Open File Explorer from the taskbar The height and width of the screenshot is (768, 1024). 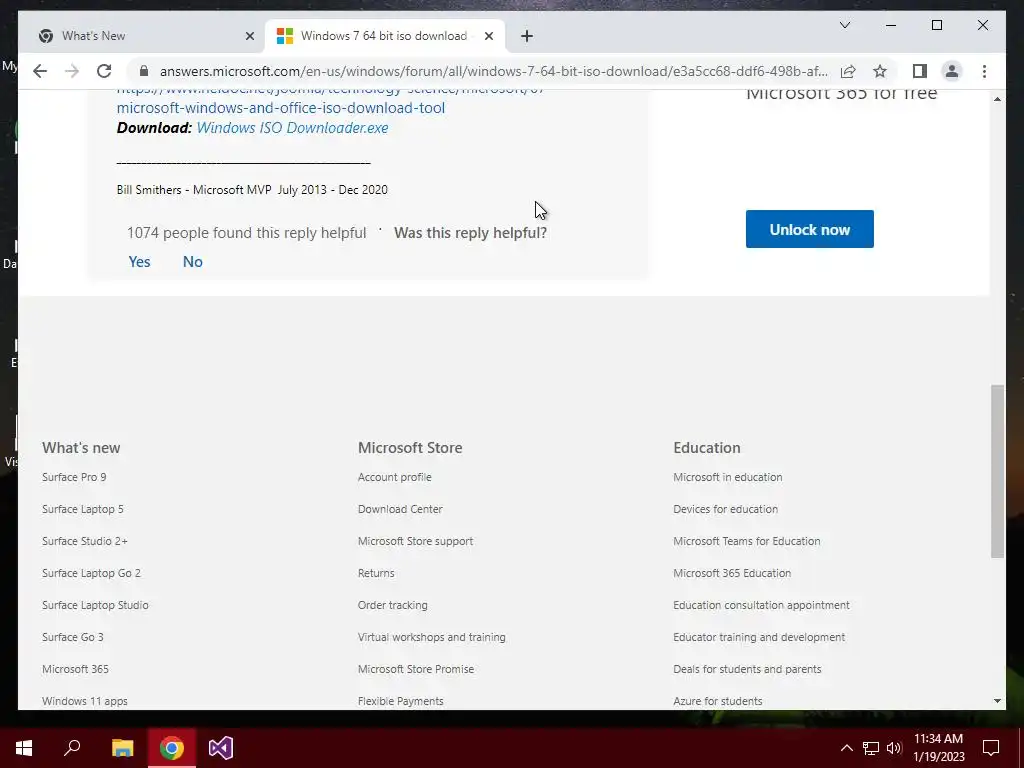(122, 748)
